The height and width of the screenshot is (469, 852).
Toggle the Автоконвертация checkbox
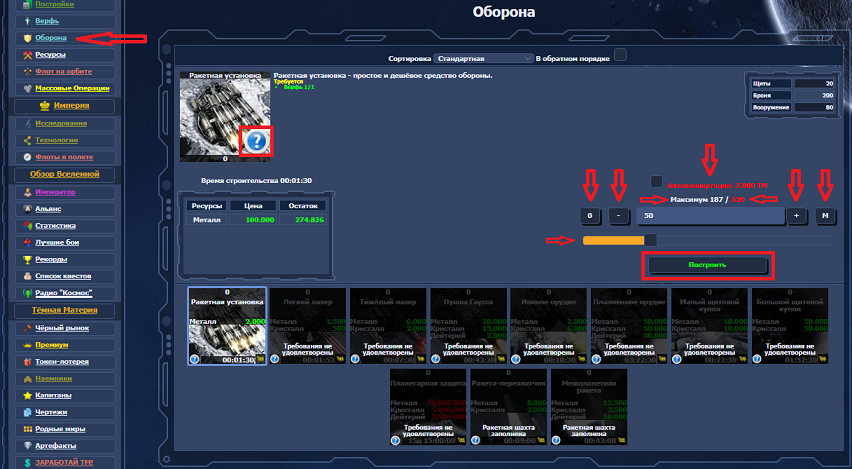click(x=656, y=182)
